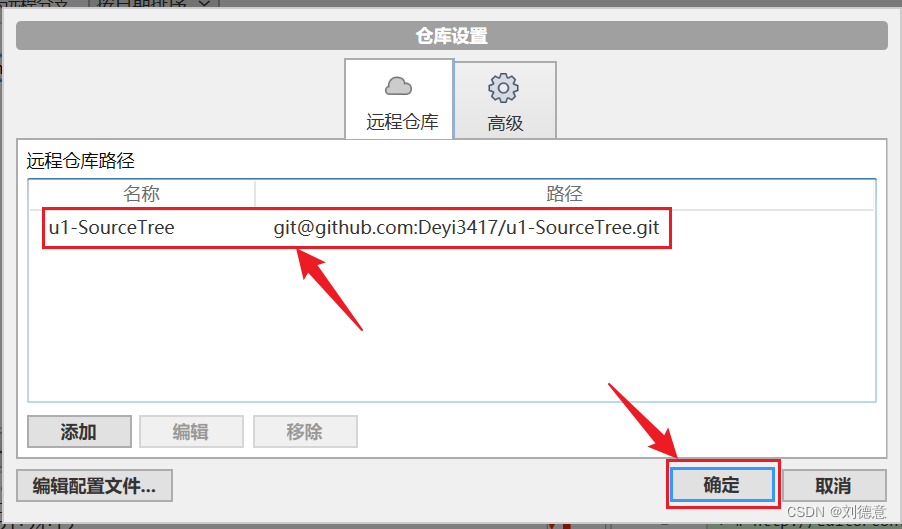Select the git@github.com remote path entry
Image resolution: width=902 pixels, height=529 pixels.
[467, 228]
